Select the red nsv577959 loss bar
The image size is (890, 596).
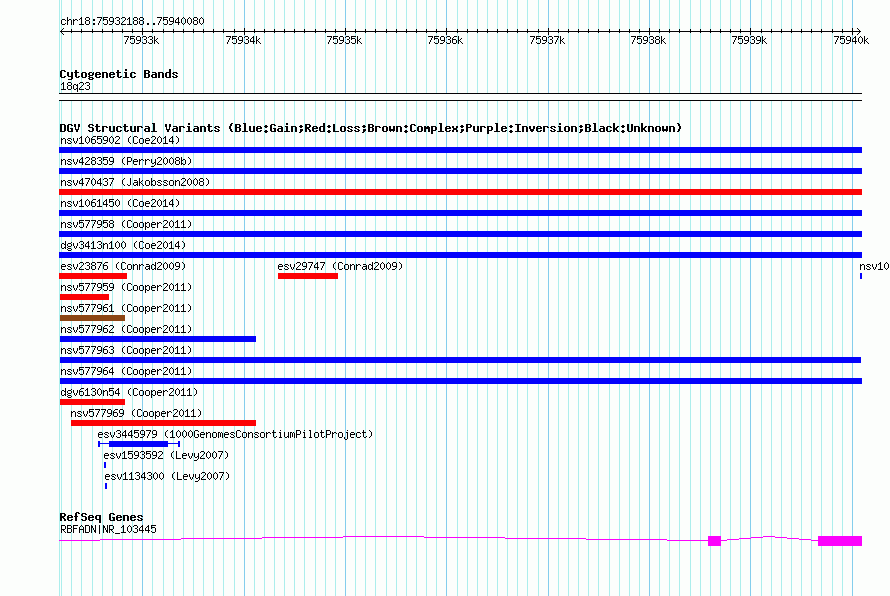(x=84, y=297)
